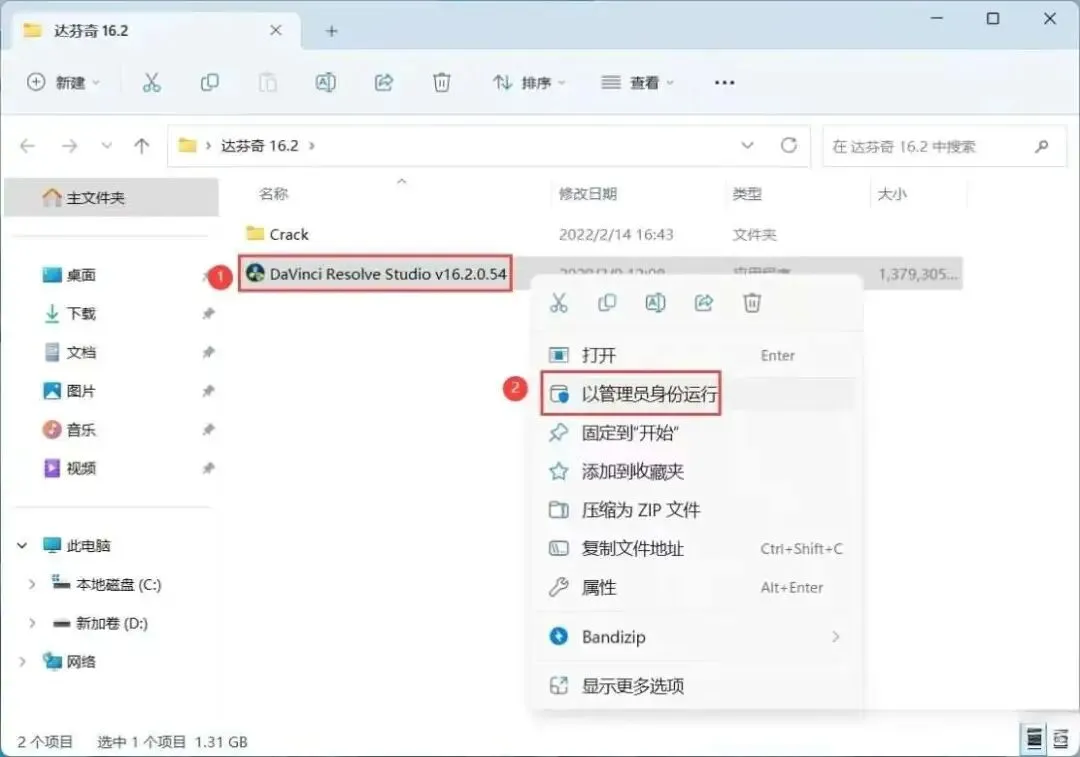Unpin 视频 using its pin icon
The image size is (1080, 757).
tap(207, 468)
